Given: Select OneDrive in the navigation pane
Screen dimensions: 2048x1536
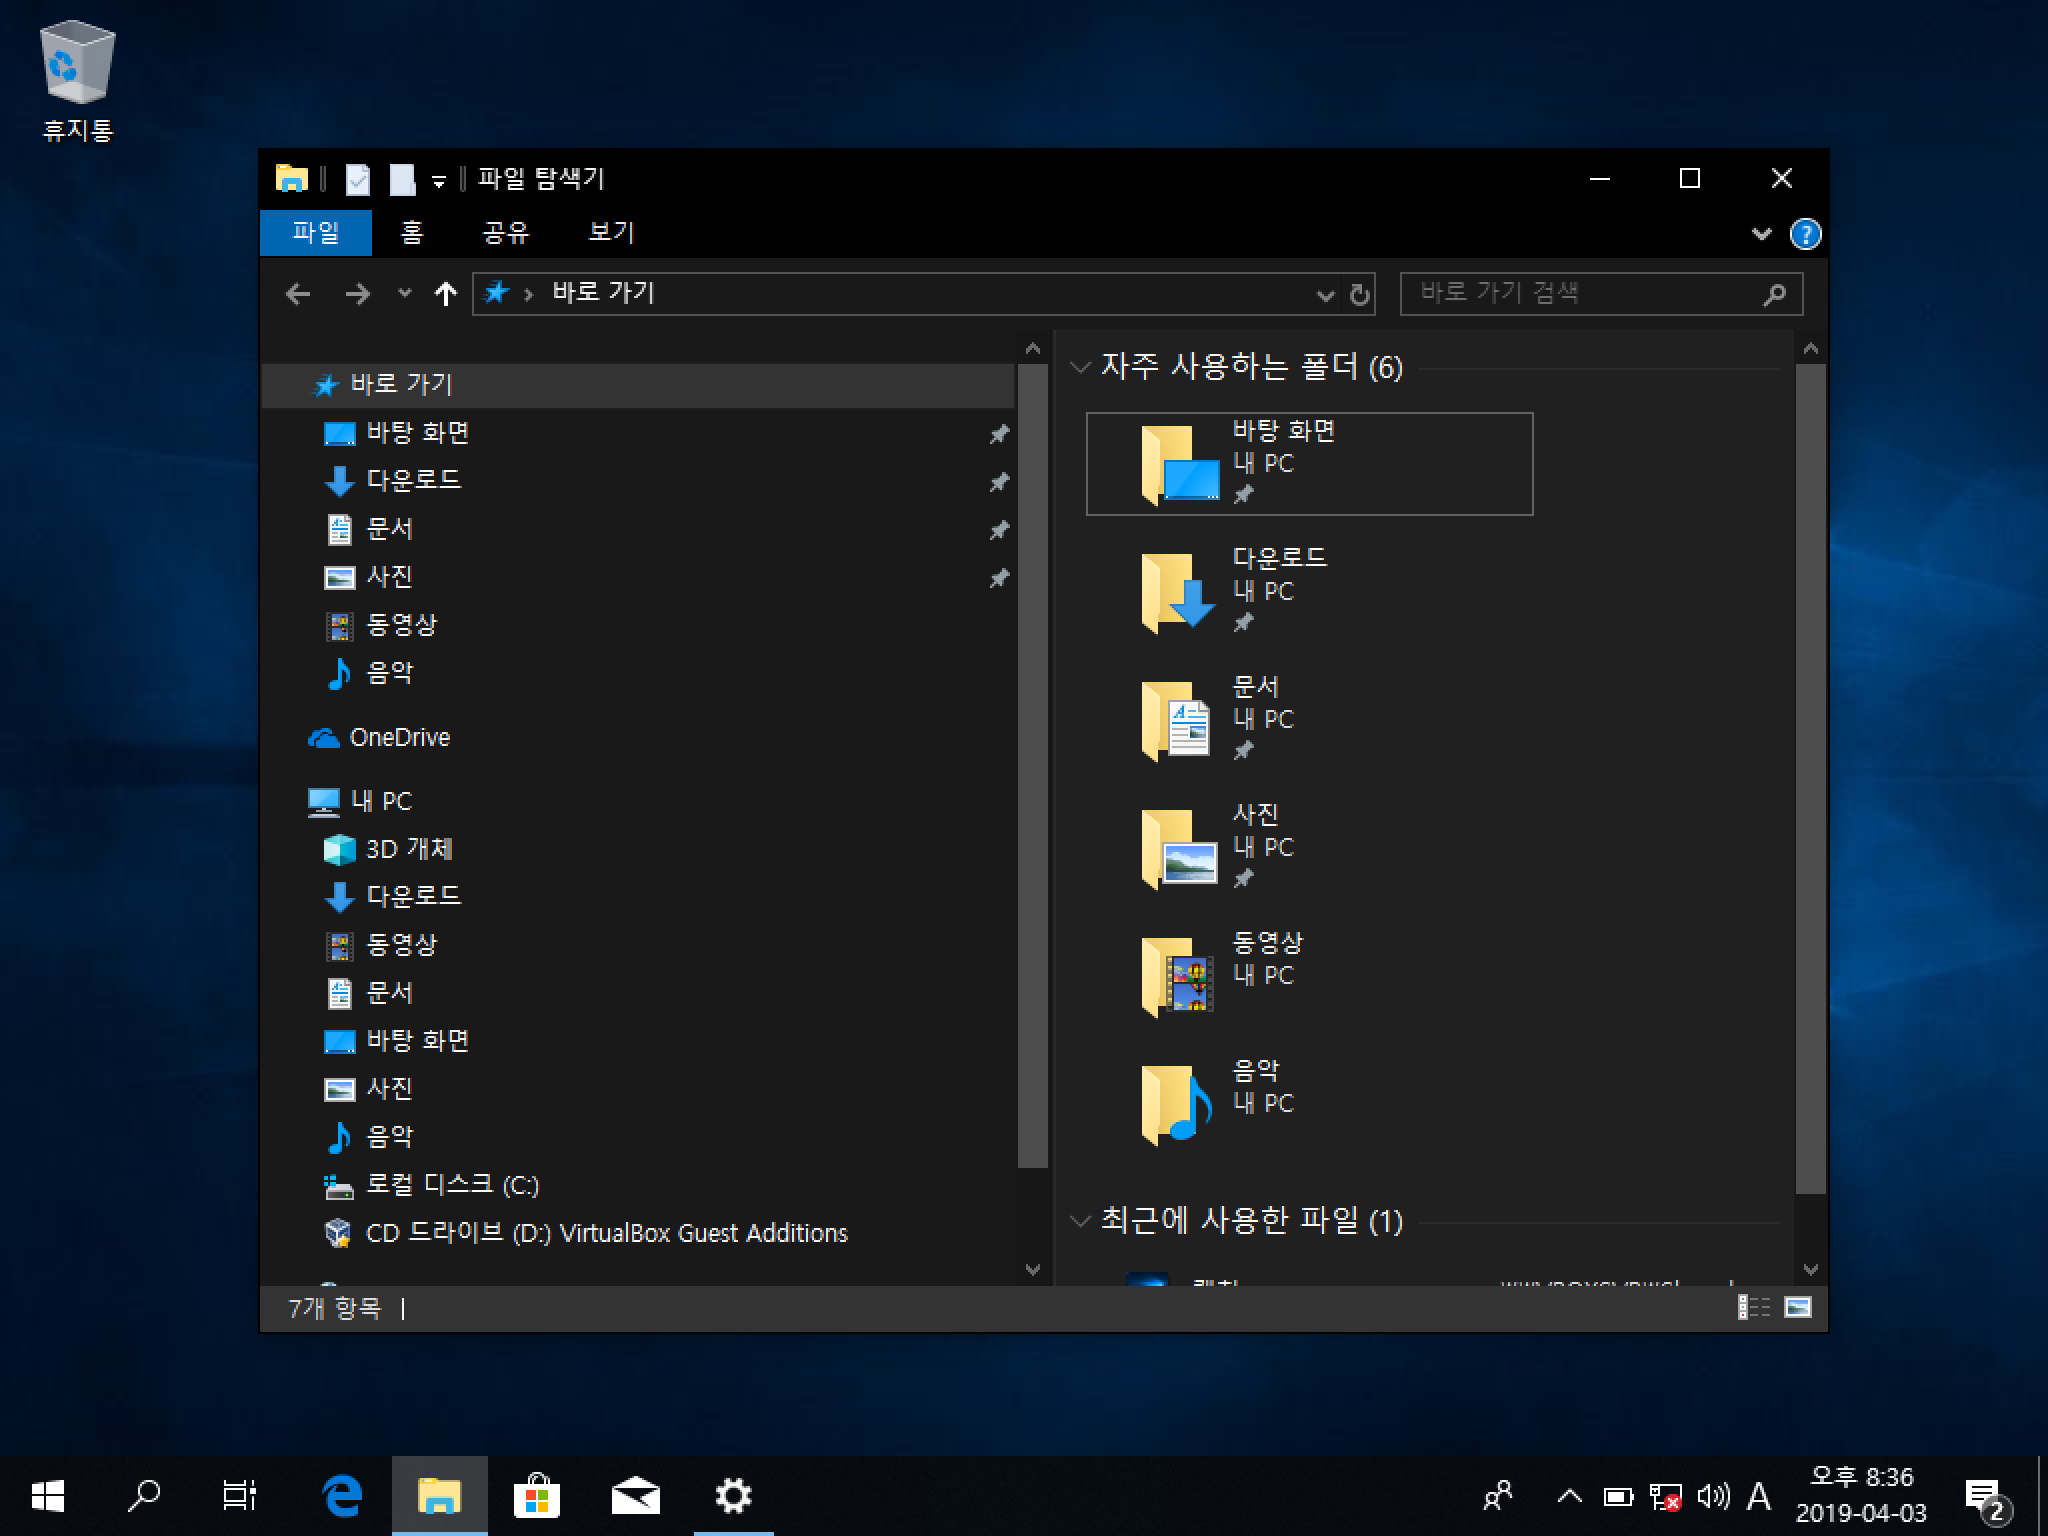Looking at the screenshot, I should pyautogui.click(x=399, y=738).
